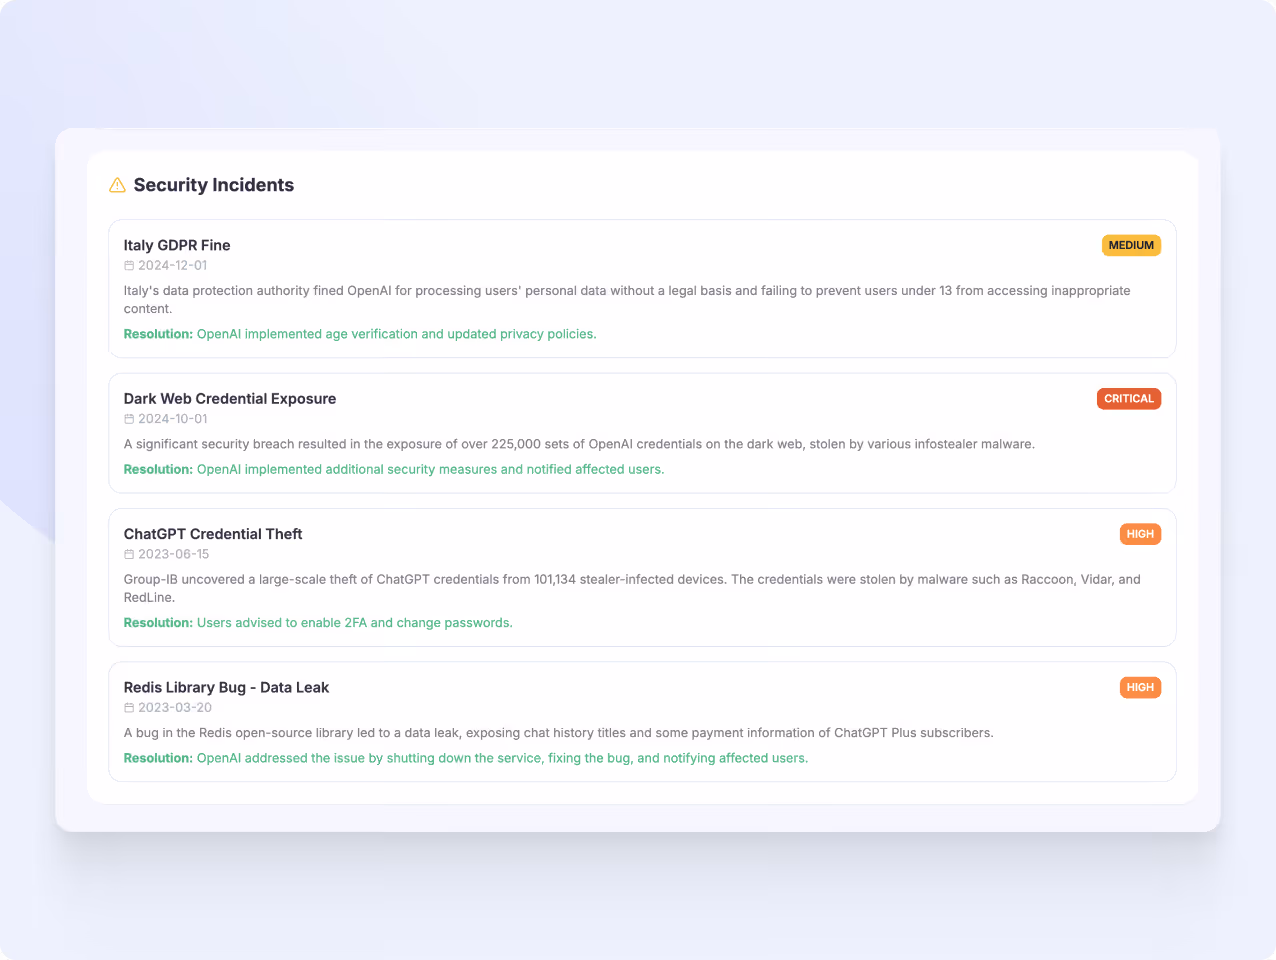Select the CRITICAL severity badge
1276x960 pixels.
pos(1129,398)
